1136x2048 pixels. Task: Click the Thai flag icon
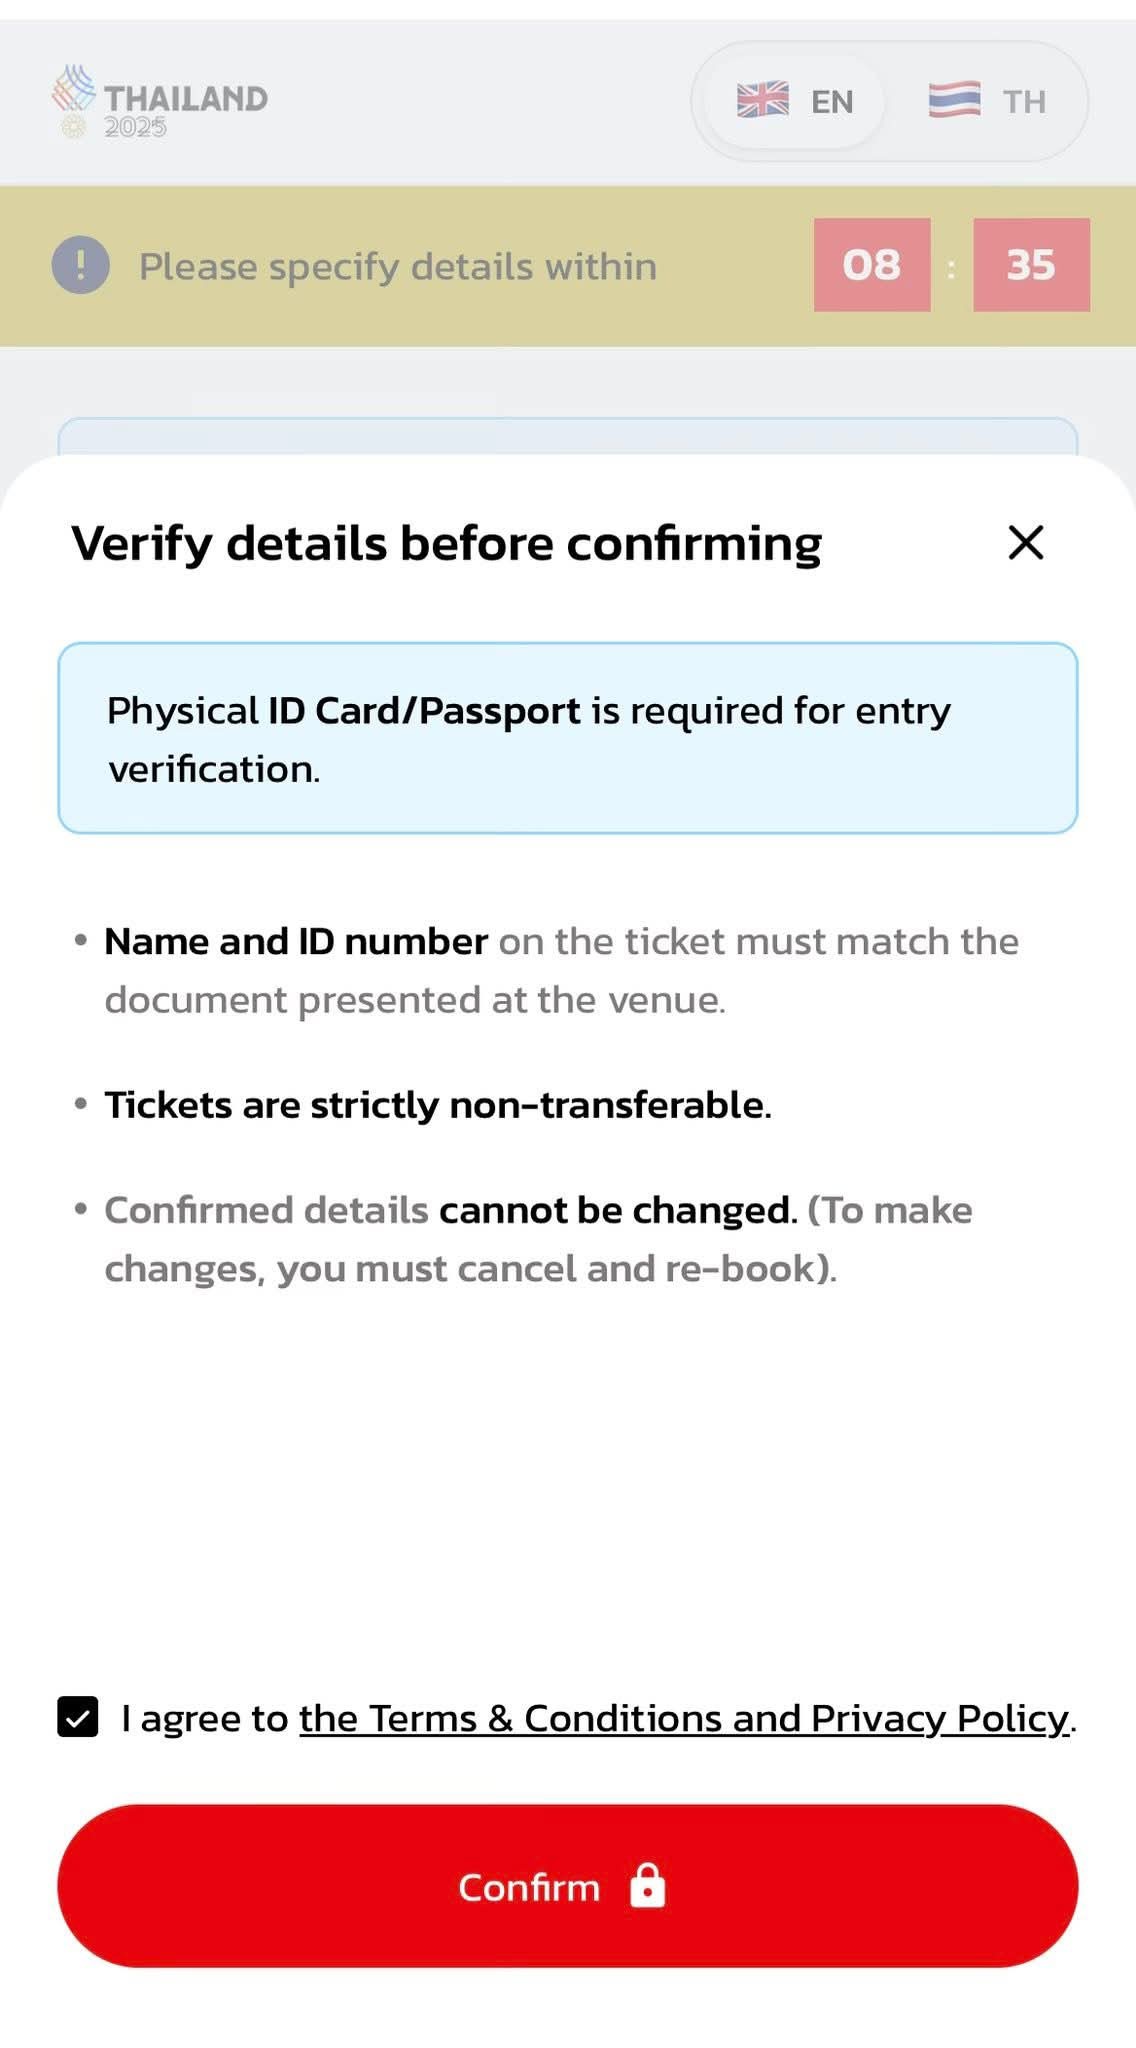[x=954, y=100]
